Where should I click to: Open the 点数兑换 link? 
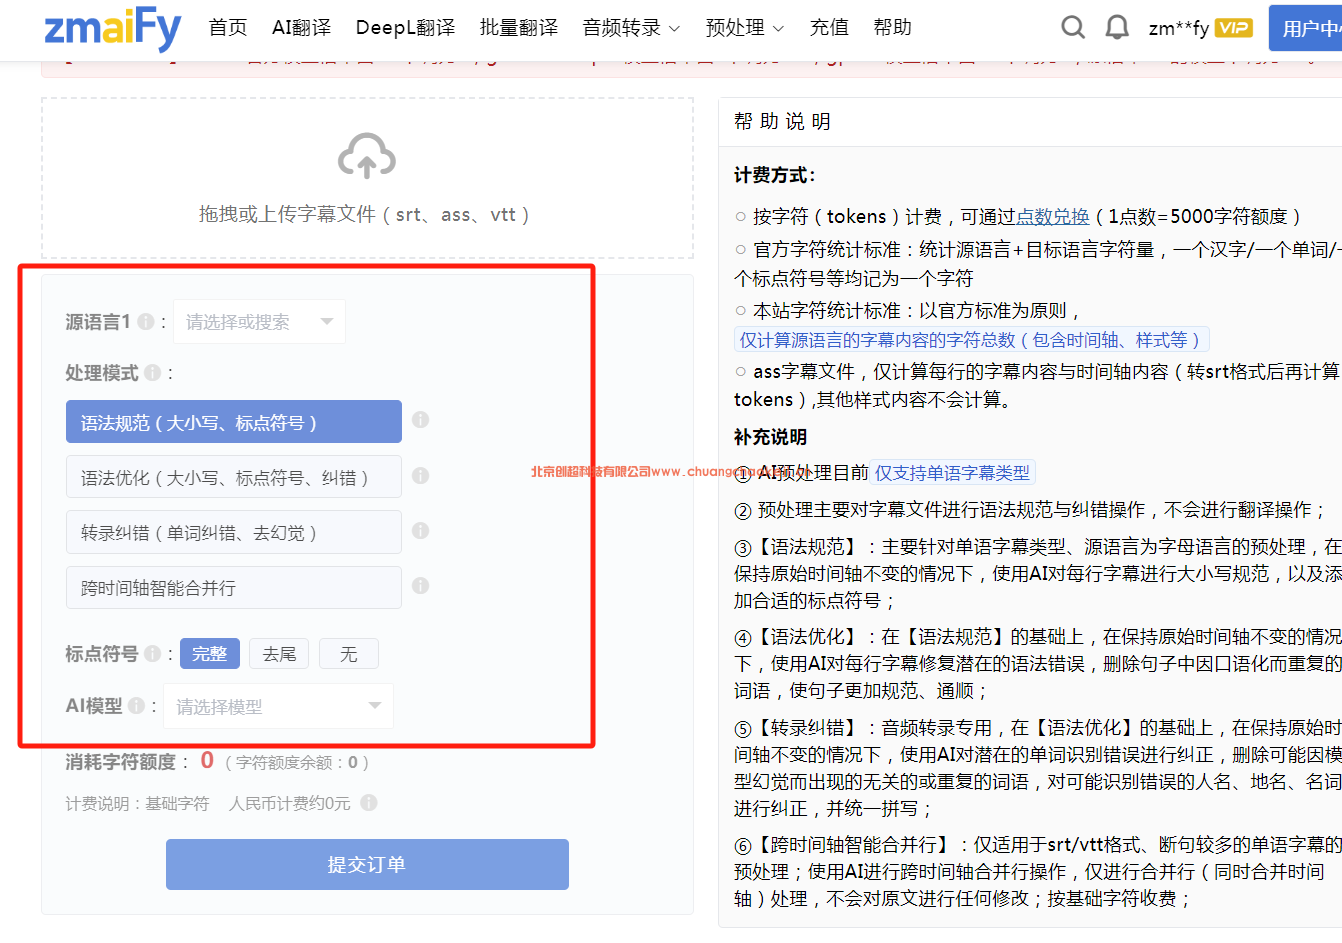[1052, 216]
